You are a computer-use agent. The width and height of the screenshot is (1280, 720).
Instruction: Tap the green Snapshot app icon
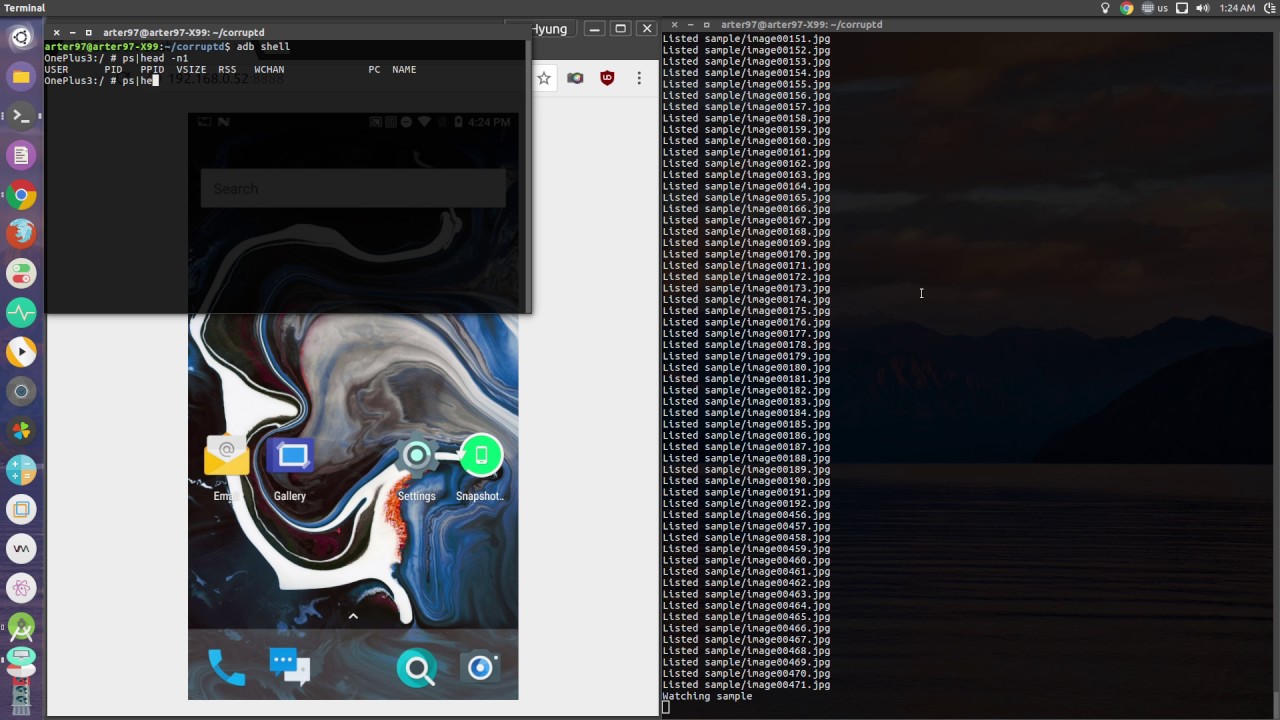[x=480, y=458]
